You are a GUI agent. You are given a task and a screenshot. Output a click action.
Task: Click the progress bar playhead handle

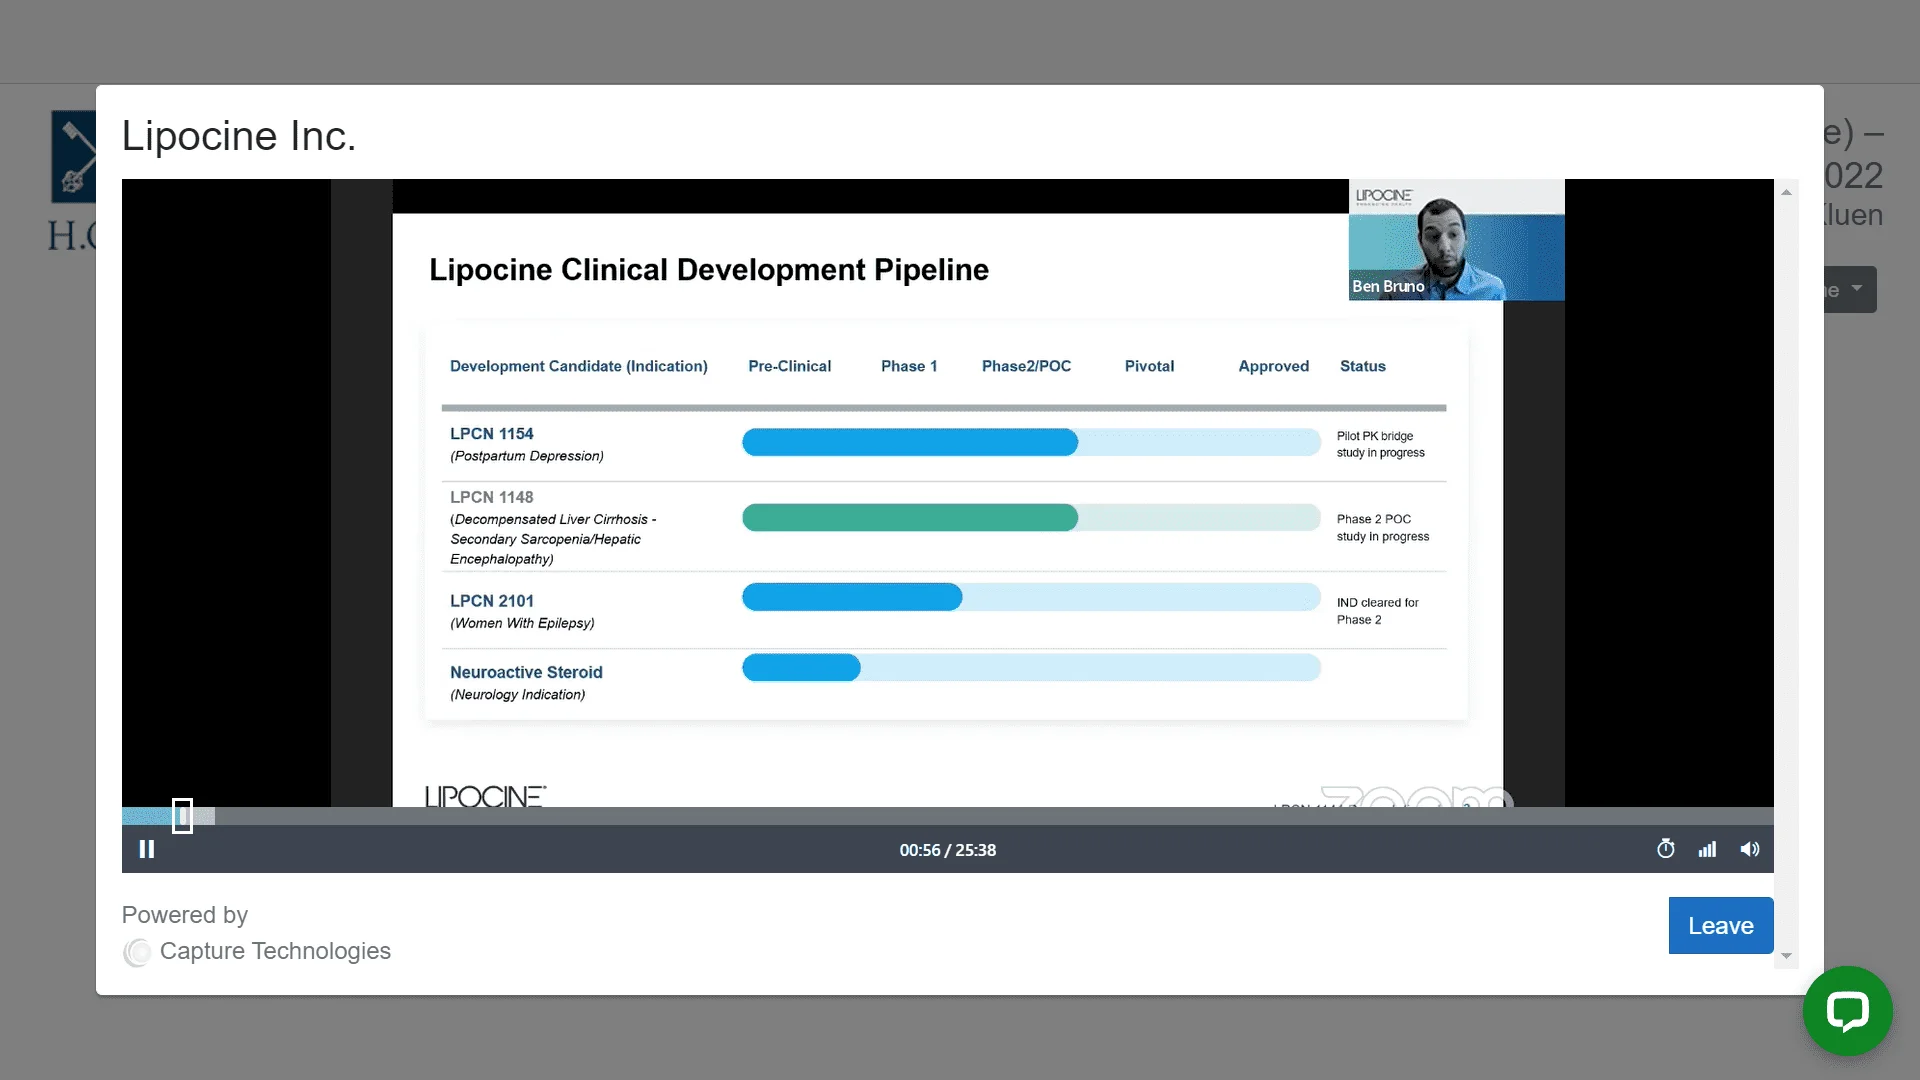tap(182, 815)
